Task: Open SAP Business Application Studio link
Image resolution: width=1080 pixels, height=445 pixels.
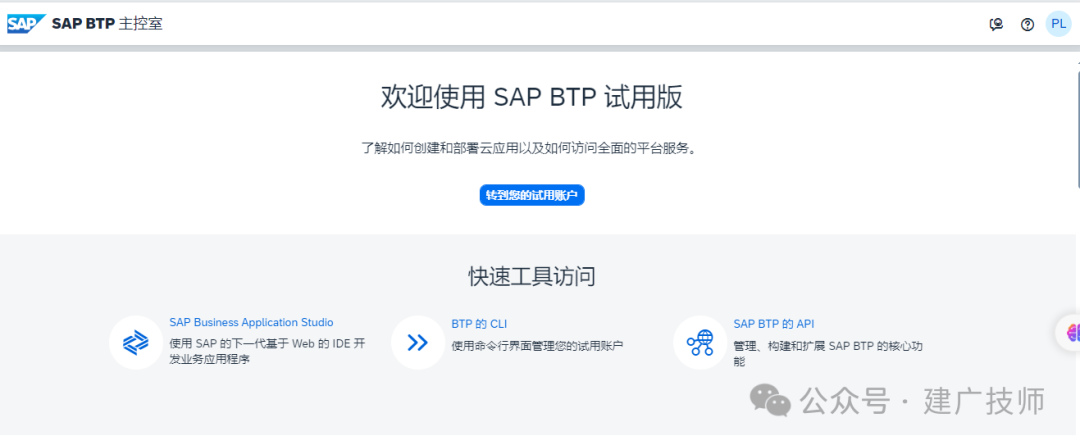Action: click(251, 322)
